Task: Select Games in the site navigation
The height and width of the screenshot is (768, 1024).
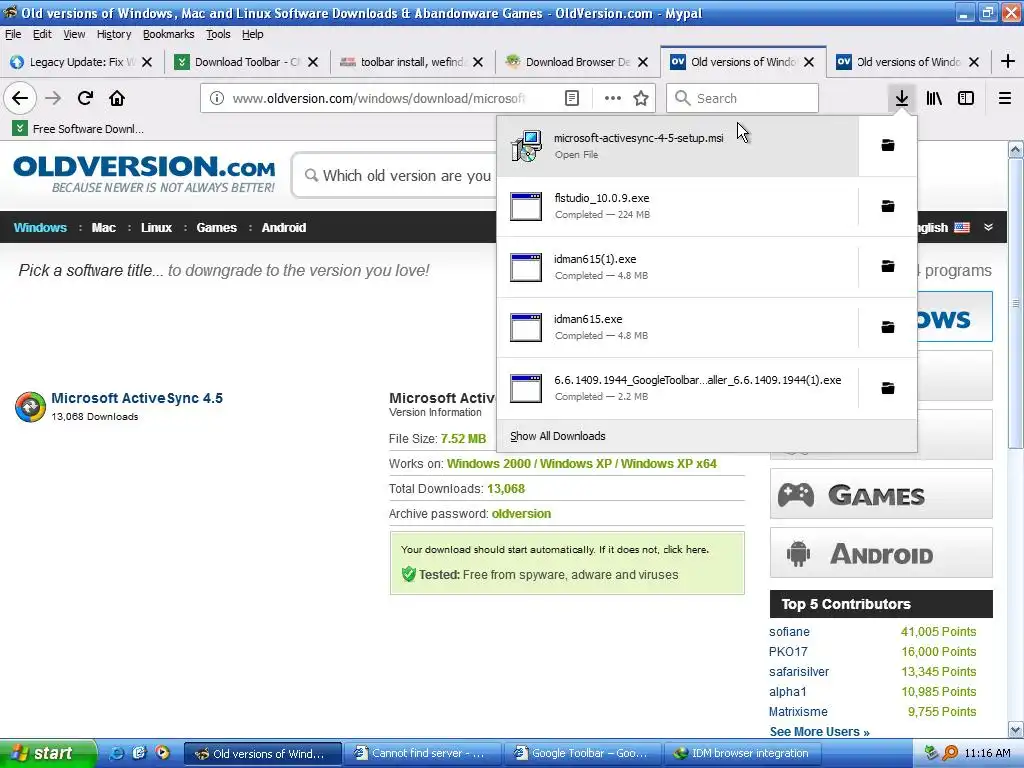Action: [217, 227]
